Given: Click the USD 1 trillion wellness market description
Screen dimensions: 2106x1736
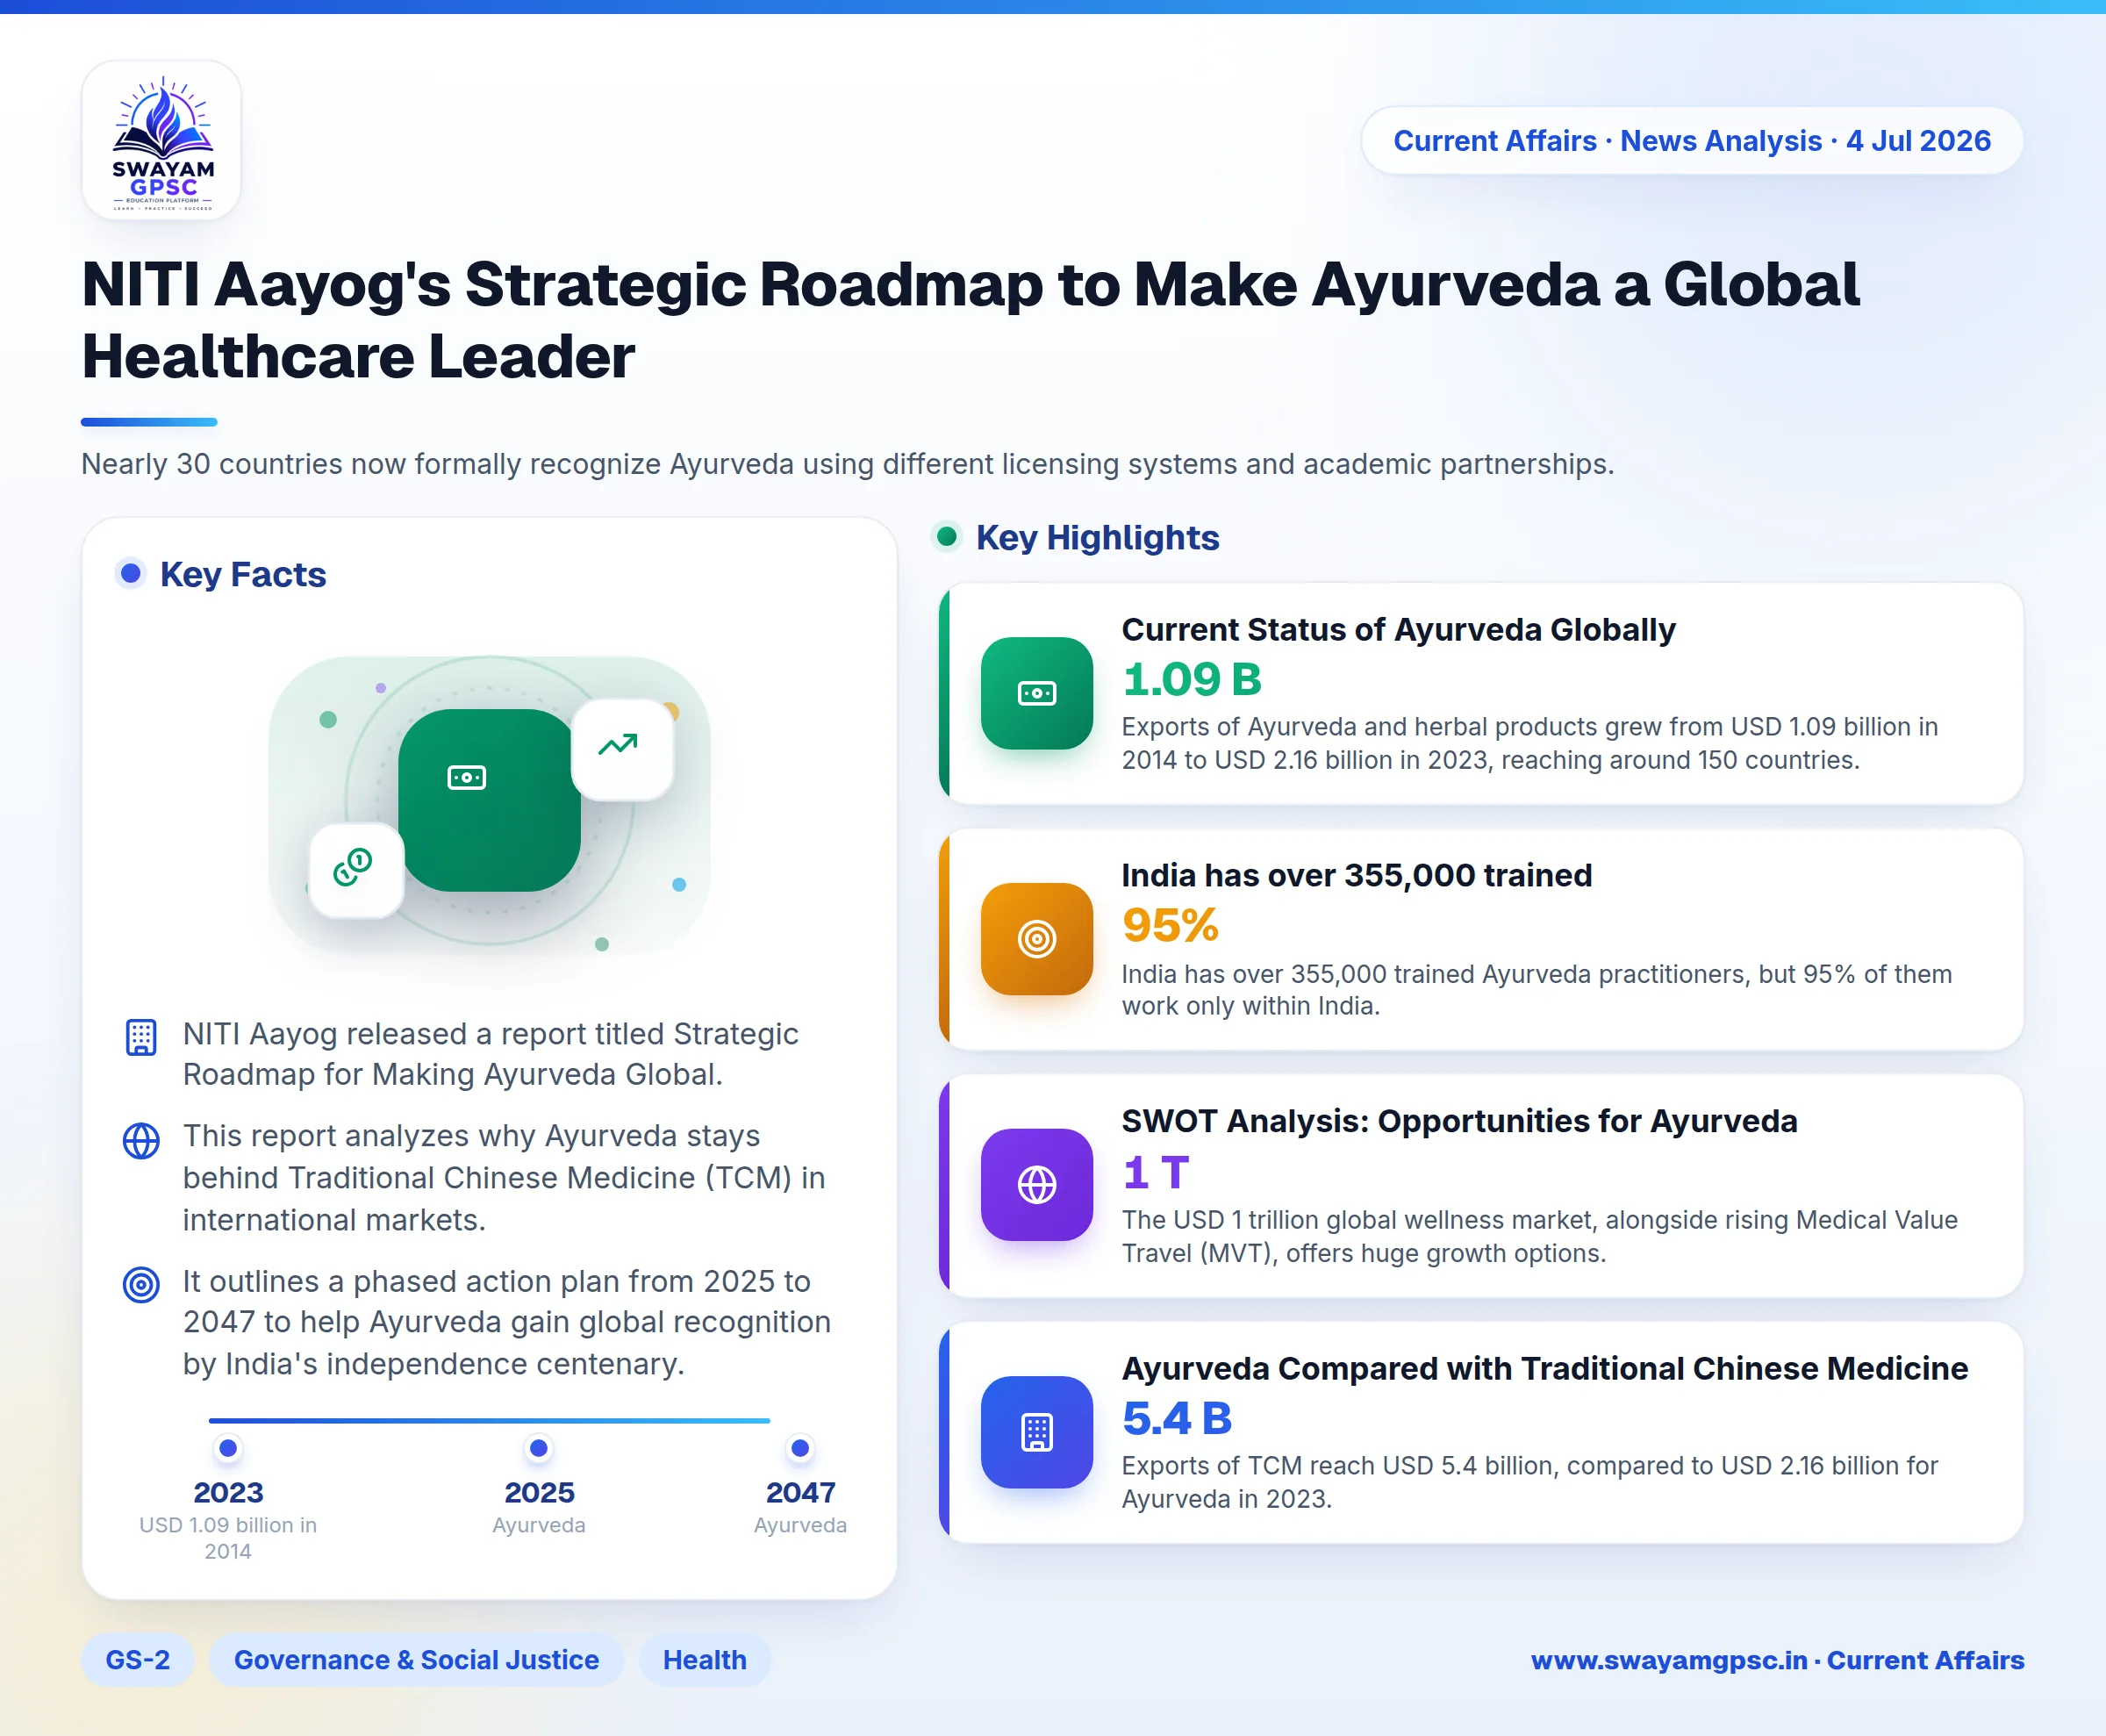Looking at the screenshot, I should point(1539,1236).
